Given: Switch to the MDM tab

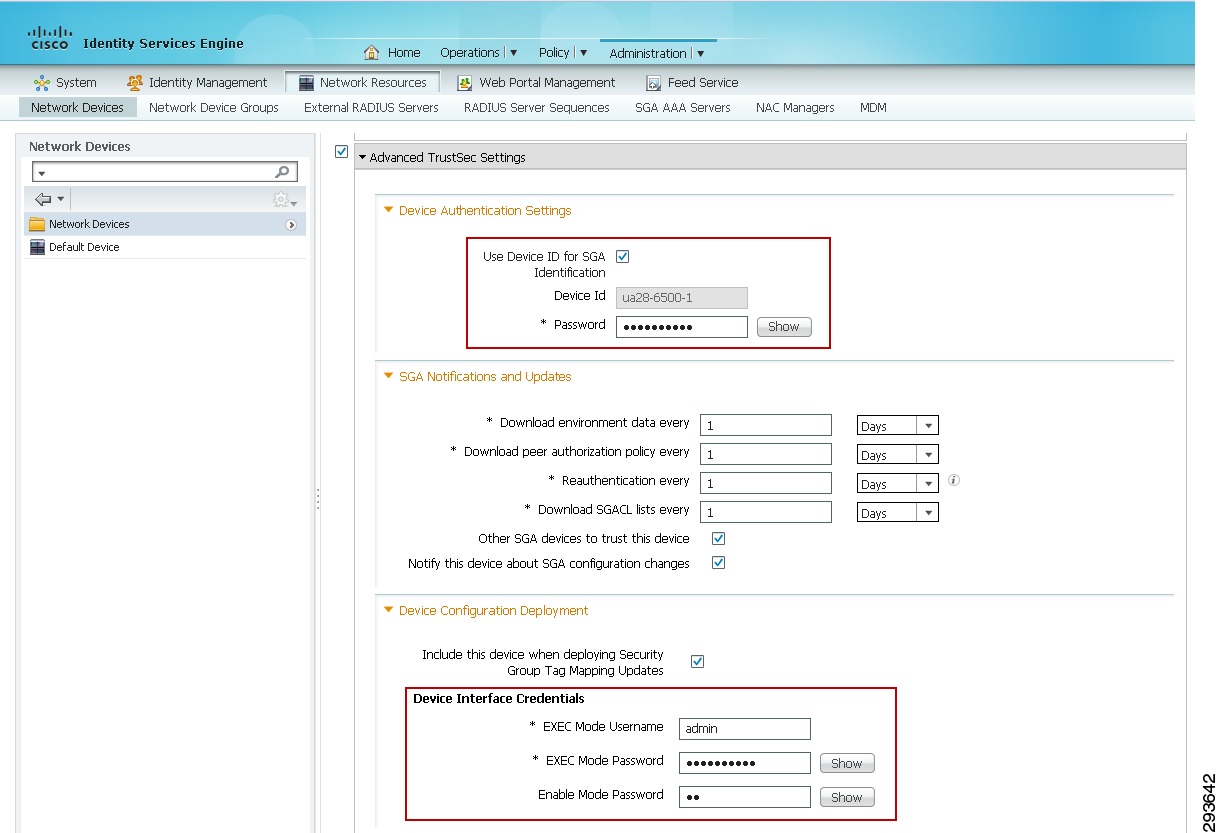Looking at the screenshot, I should pos(873,108).
